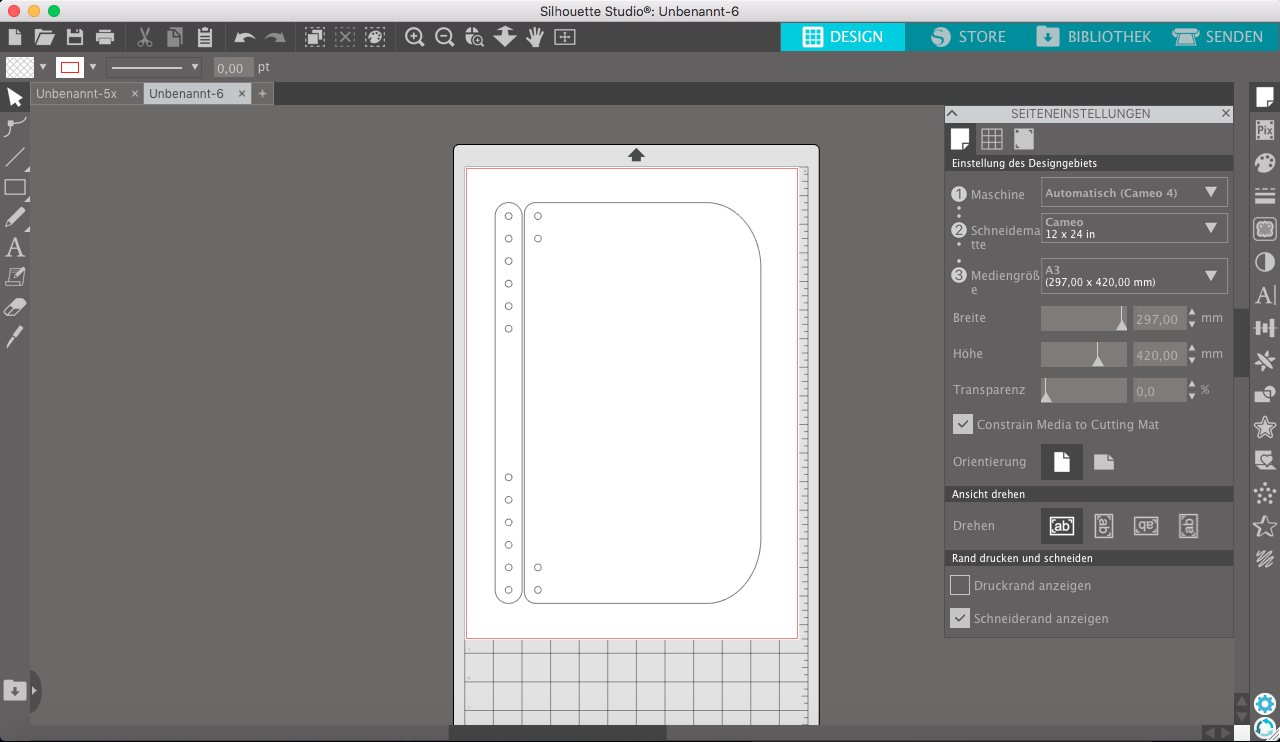
Task: Open BIBLIOTHEK tab
Action: click(x=1094, y=37)
